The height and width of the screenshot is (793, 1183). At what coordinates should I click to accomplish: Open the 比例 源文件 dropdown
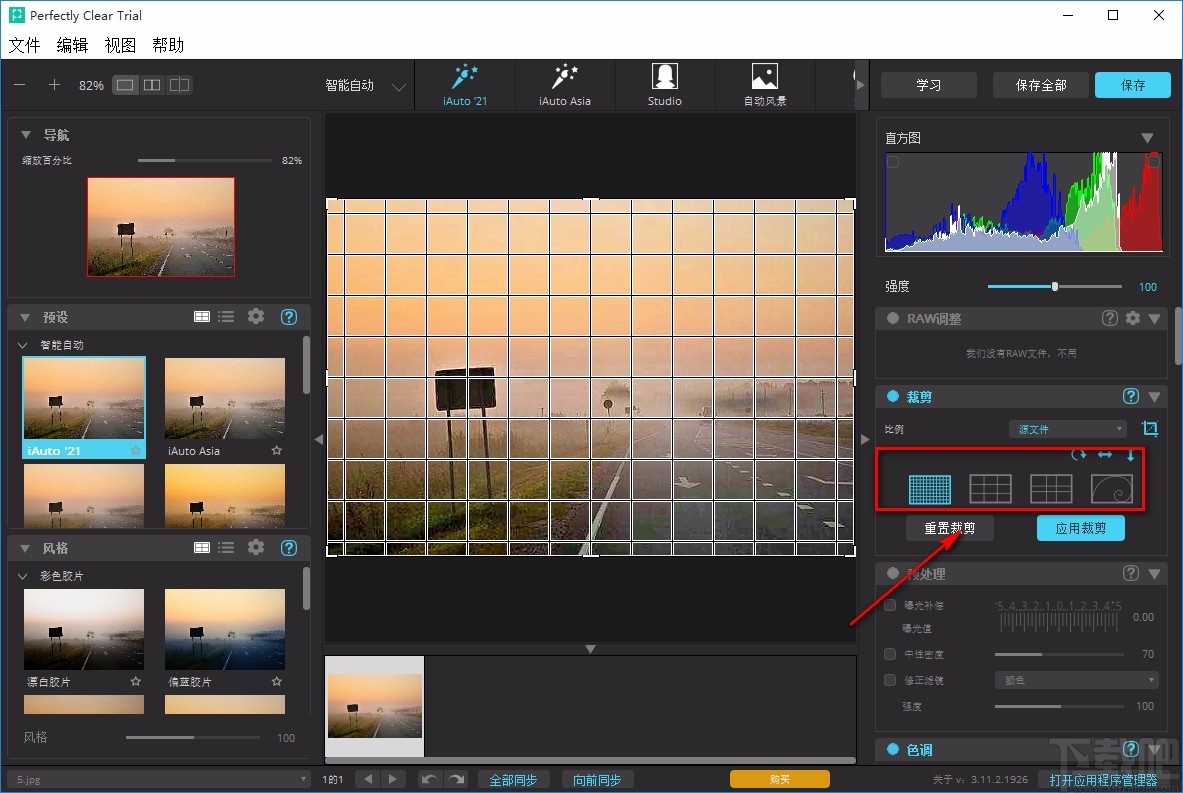coord(1068,429)
